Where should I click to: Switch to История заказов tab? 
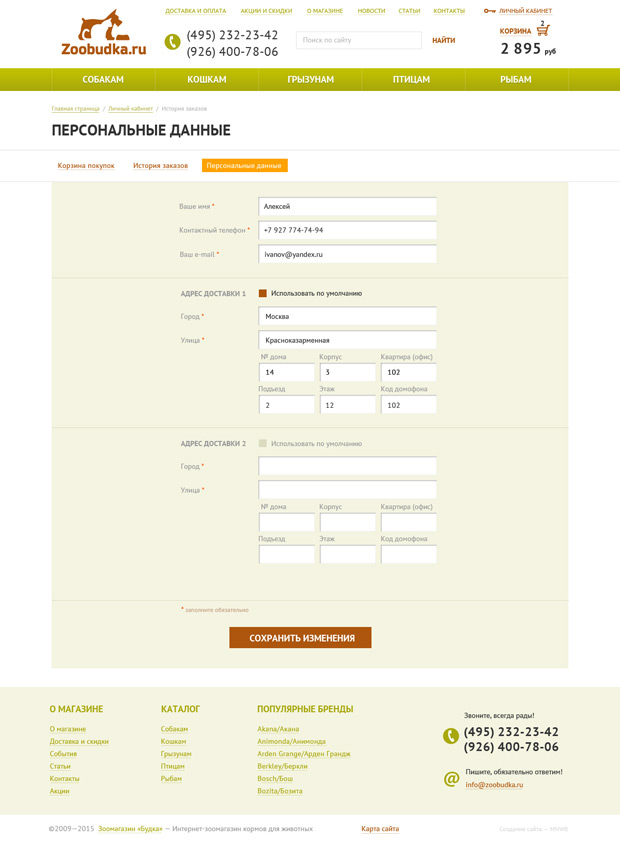(x=160, y=166)
